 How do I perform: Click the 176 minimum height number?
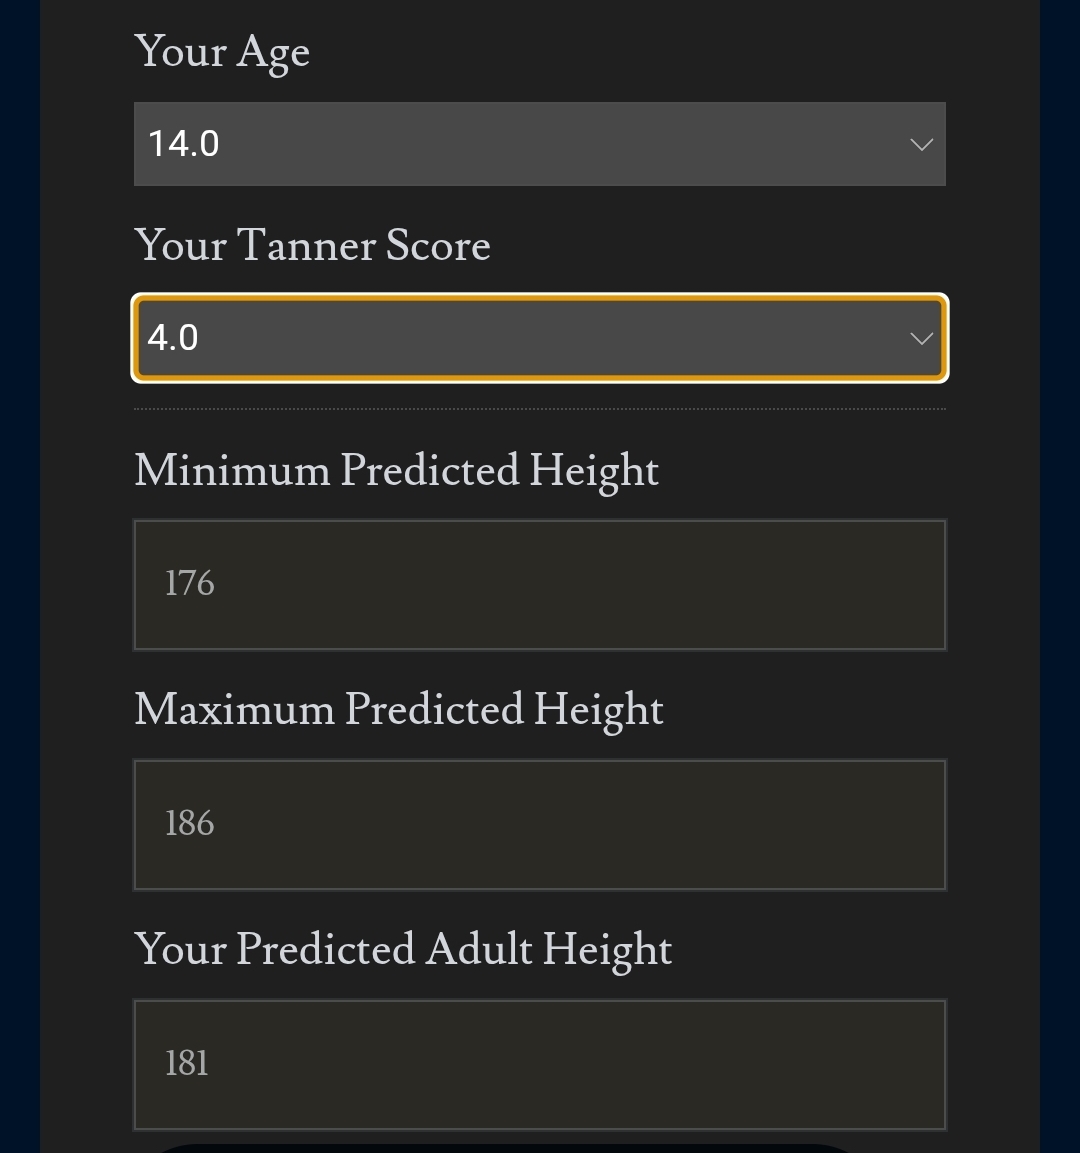pos(190,583)
